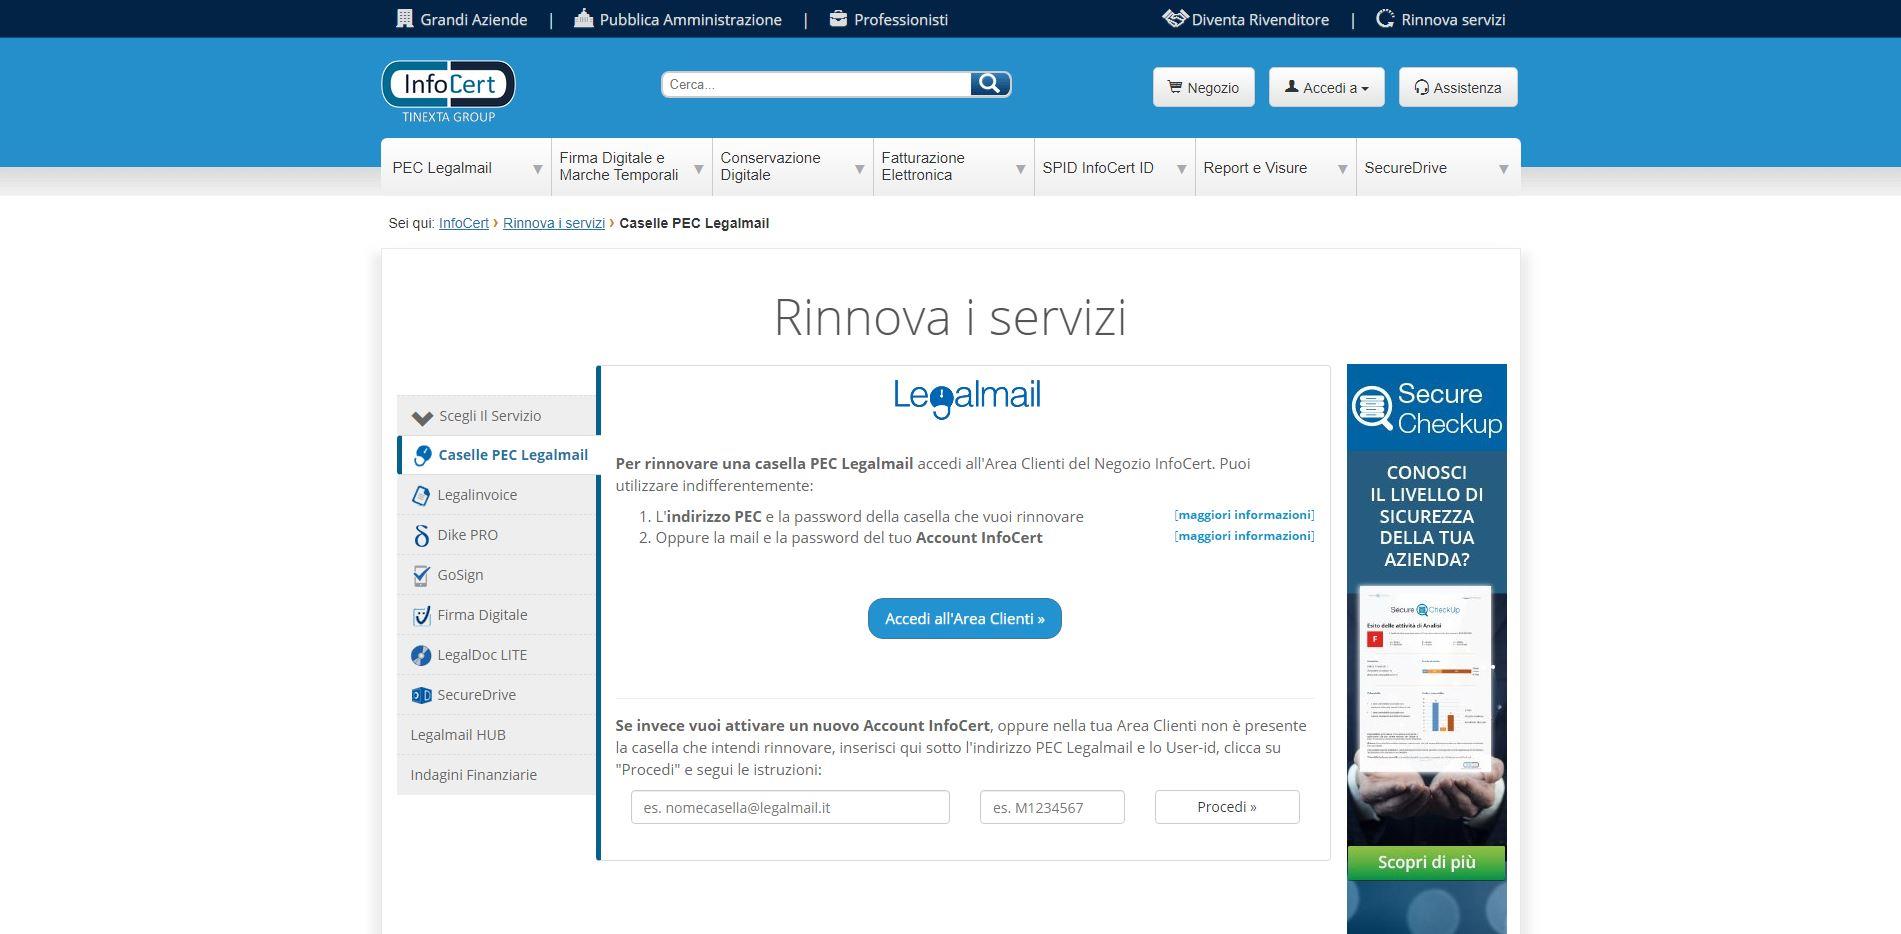Image resolution: width=1901 pixels, height=934 pixels.
Task: Select the Dike PRO sidebar icon
Action: click(421, 535)
